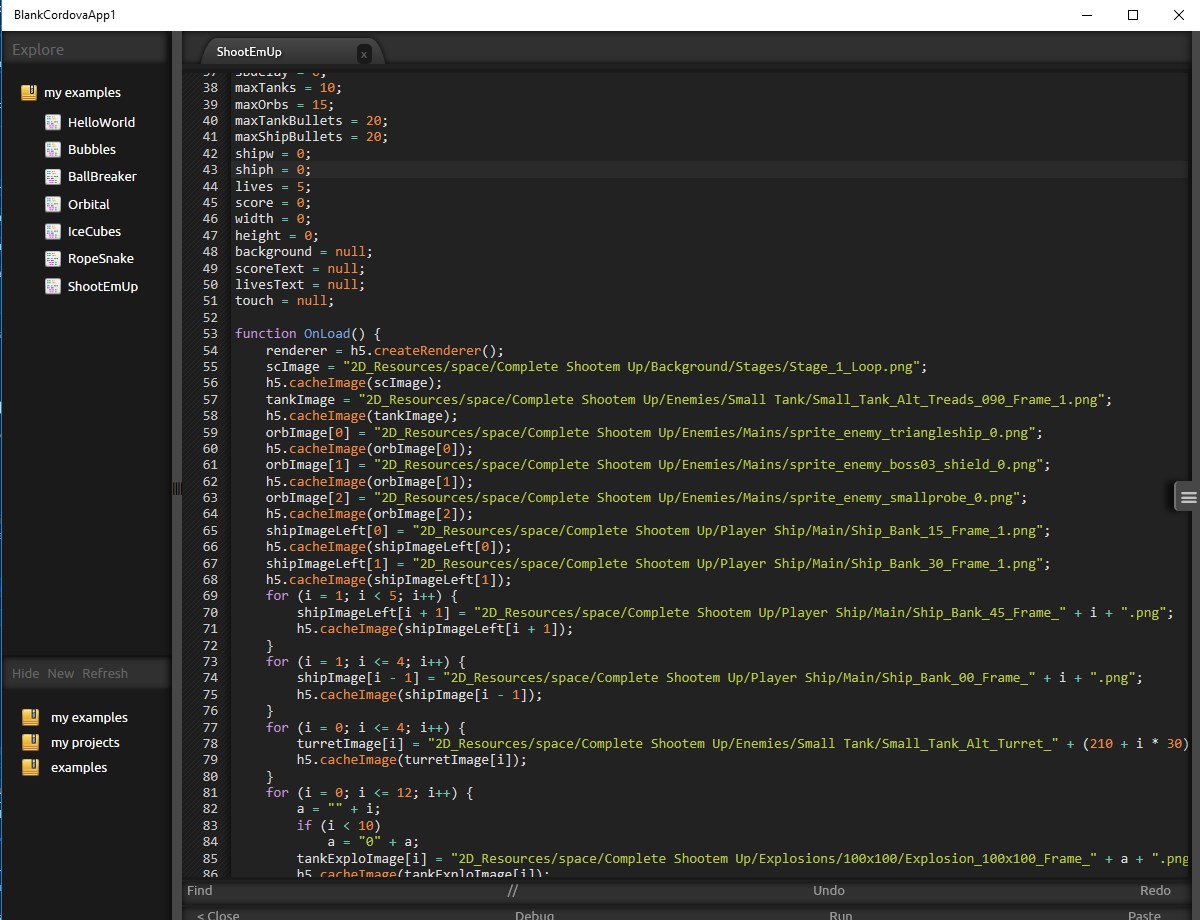
Task: Click Hide in the panel header
Action: 25,673
